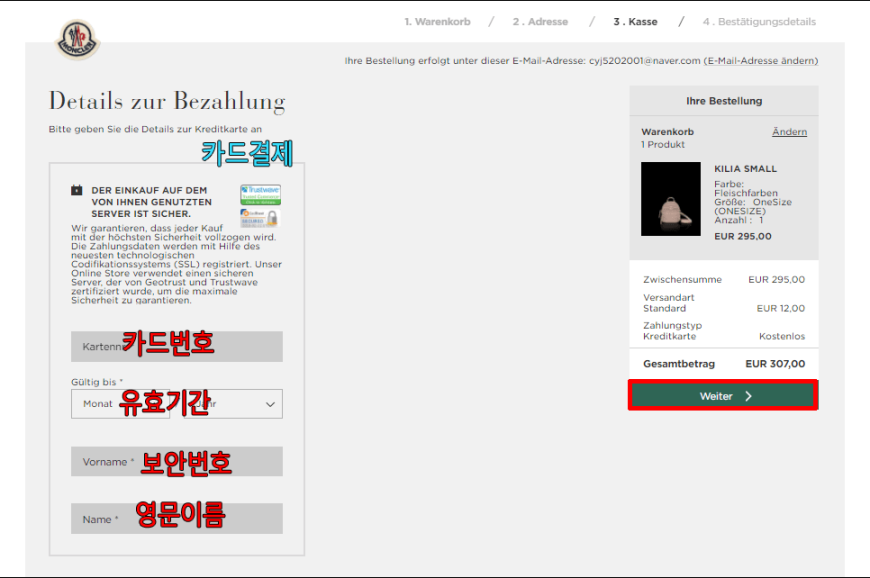Image resolution: width=870 pixels, height=578 pixels.
Task: Focus the Vorname input field
Action: coord(176,462)
